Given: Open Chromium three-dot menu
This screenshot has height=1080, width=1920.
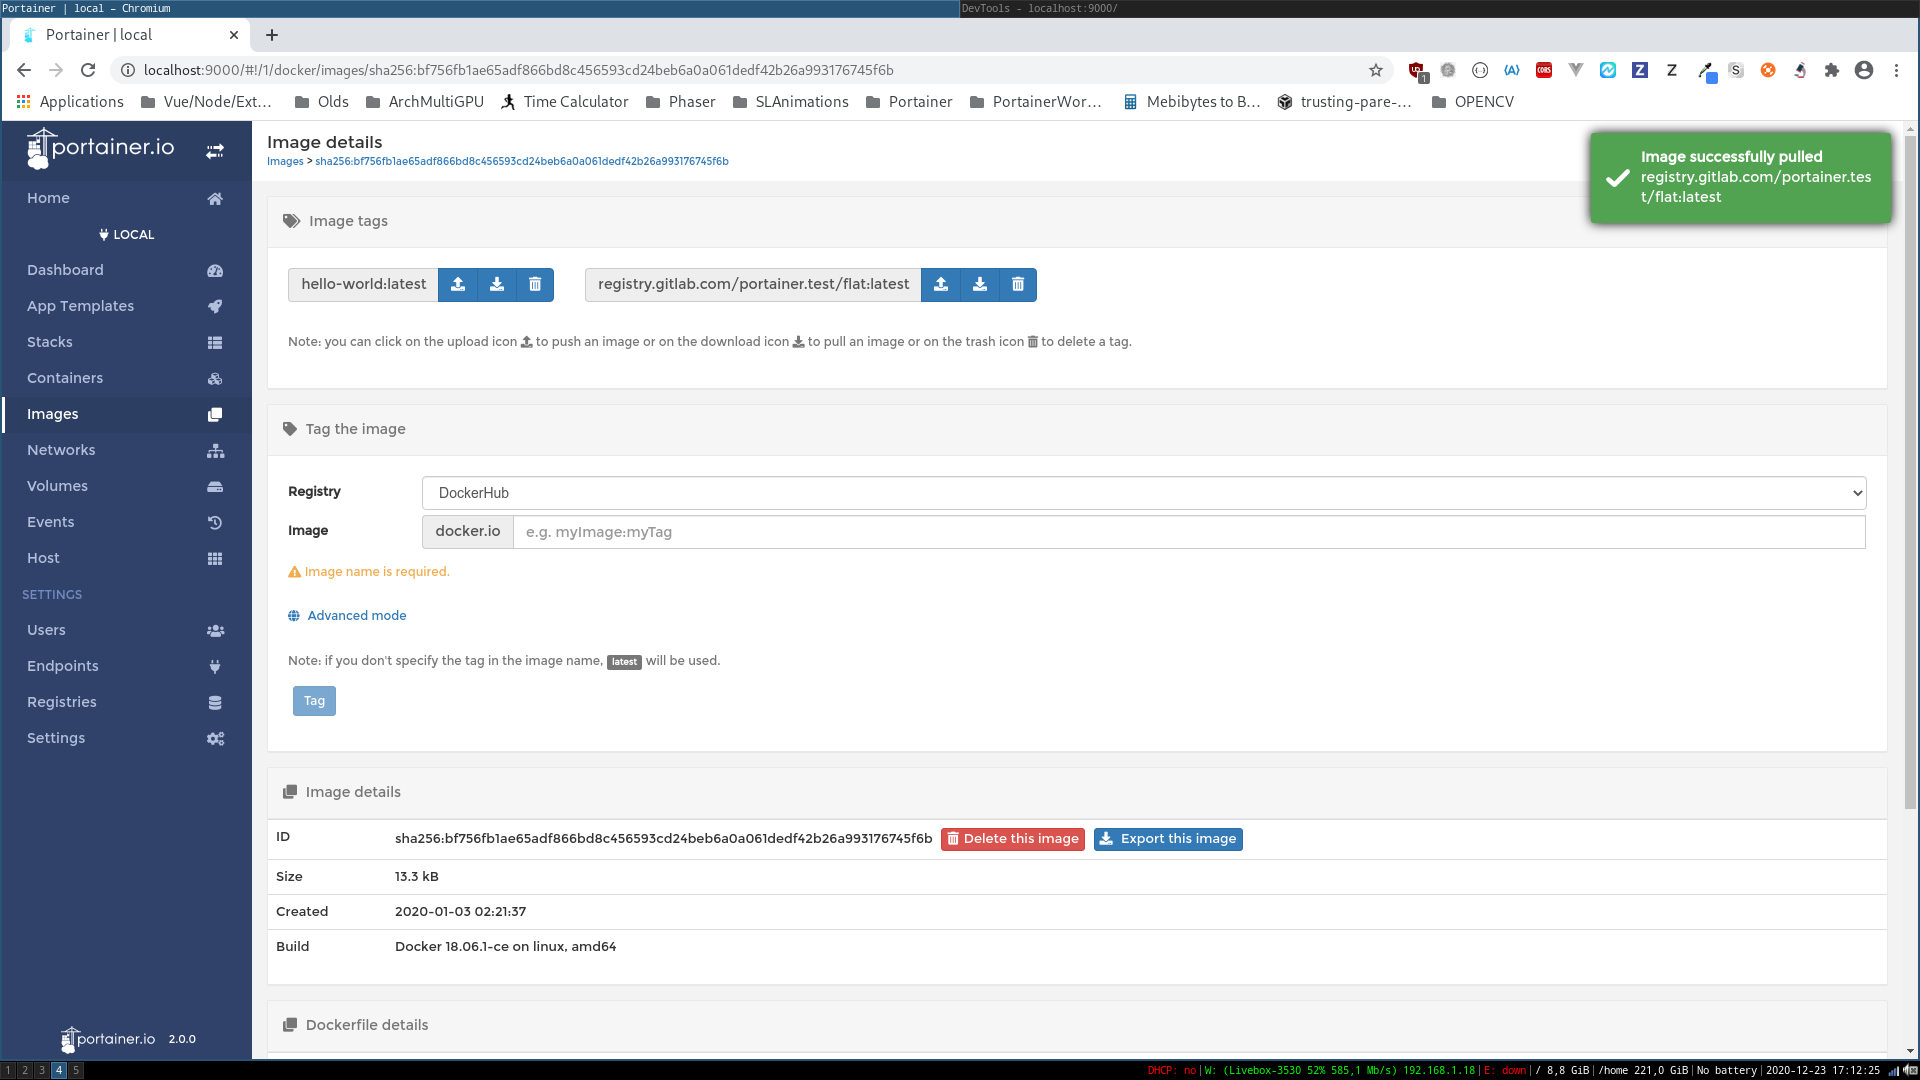Looking at the screenshot, I should click(1896, 70).
